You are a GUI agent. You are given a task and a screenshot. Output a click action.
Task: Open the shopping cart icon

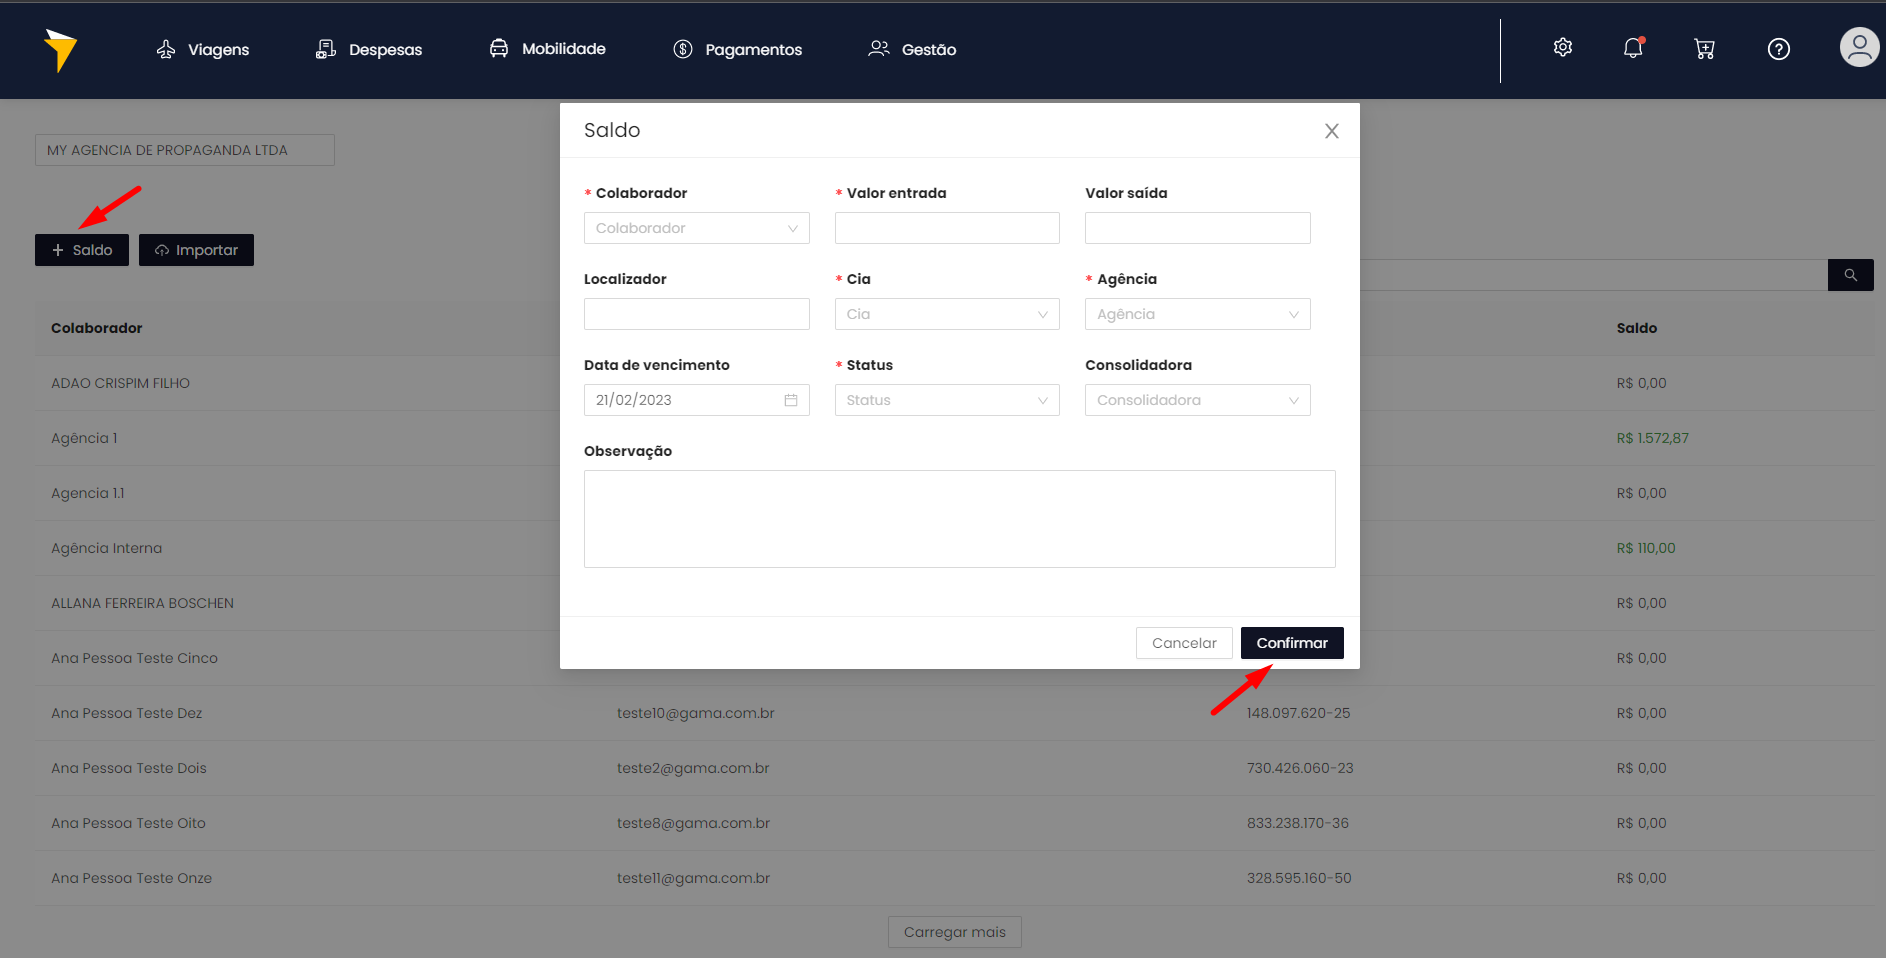[1705, 49]
